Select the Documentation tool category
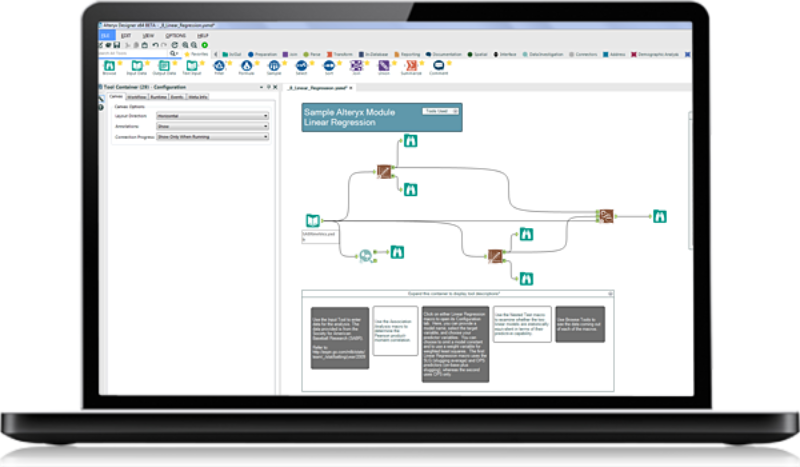 point(444,54)
